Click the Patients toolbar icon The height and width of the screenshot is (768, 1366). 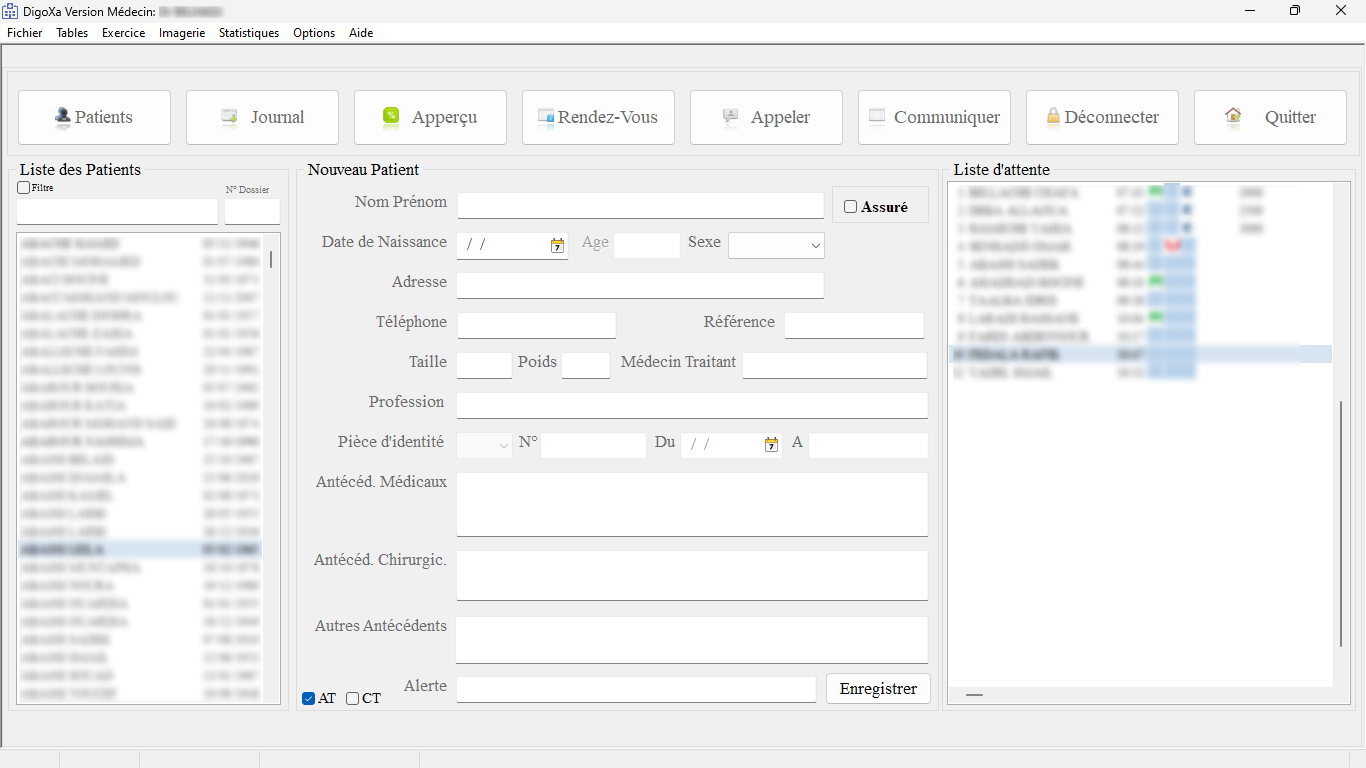[x=62, y=117]
